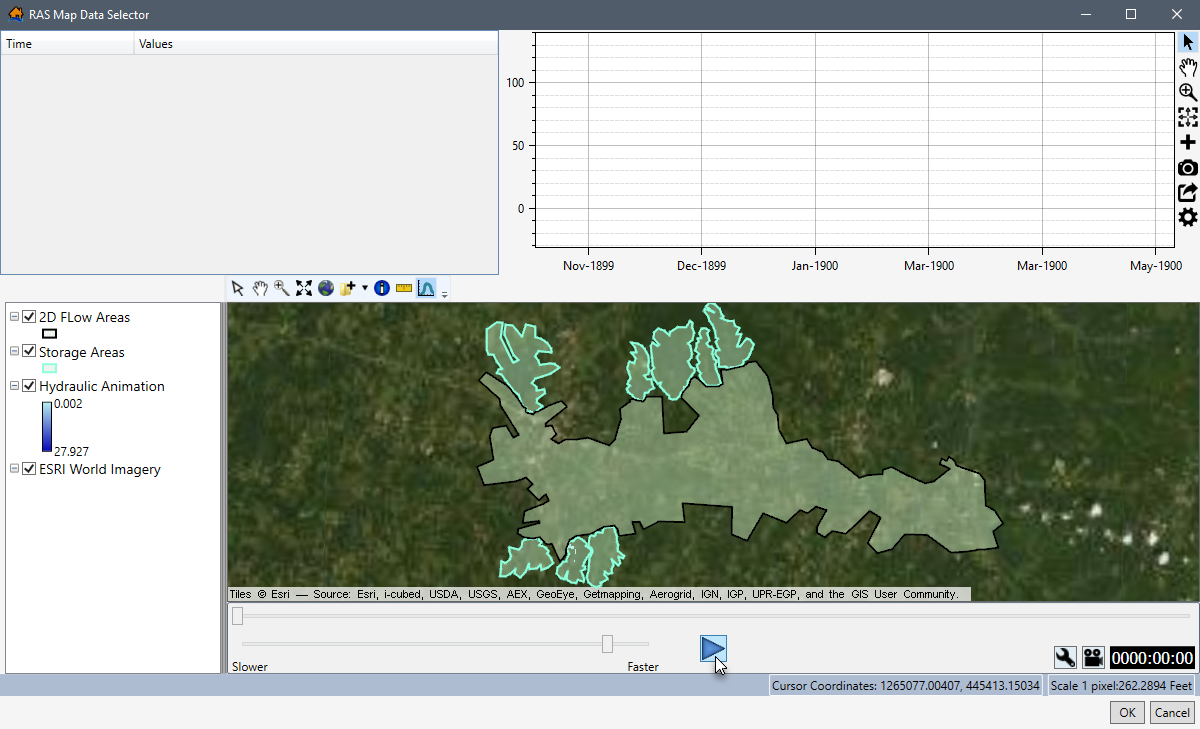Activate the Zoom In magnifier on map toolbar
This screenshot has height=729, width=1200.
[281, 288]
